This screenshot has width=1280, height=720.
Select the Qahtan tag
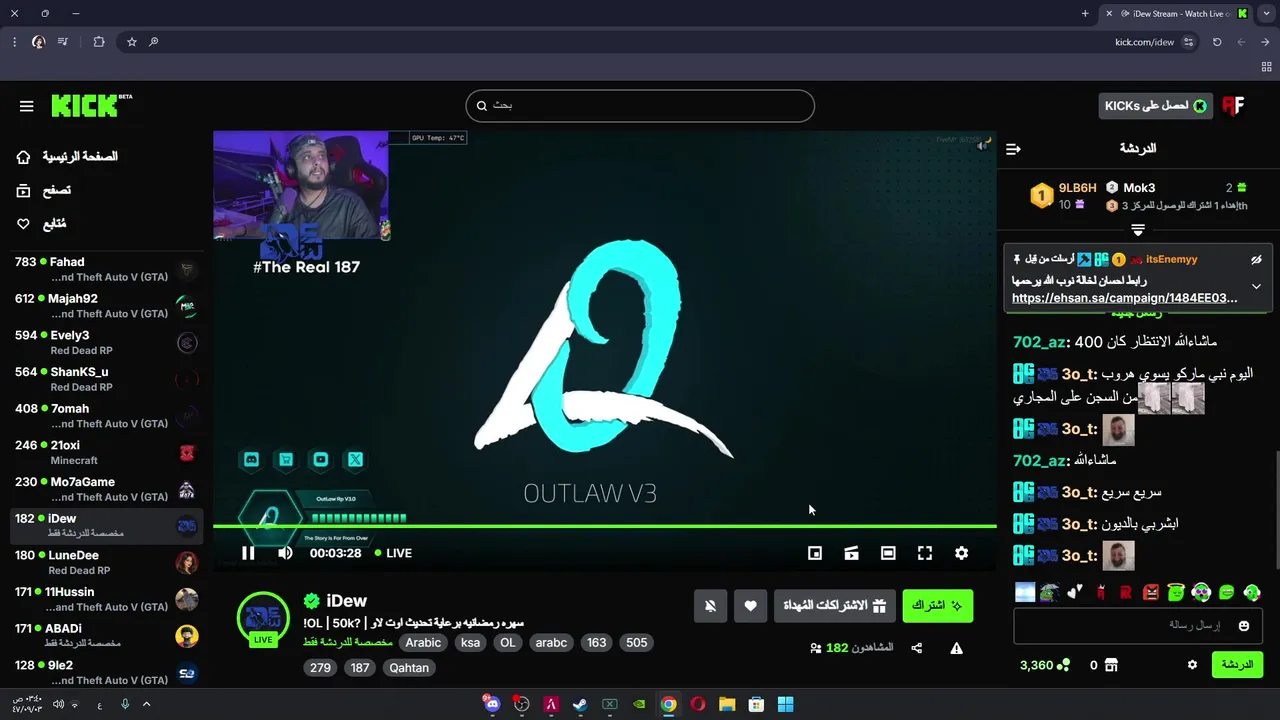(x=409, y=668)
